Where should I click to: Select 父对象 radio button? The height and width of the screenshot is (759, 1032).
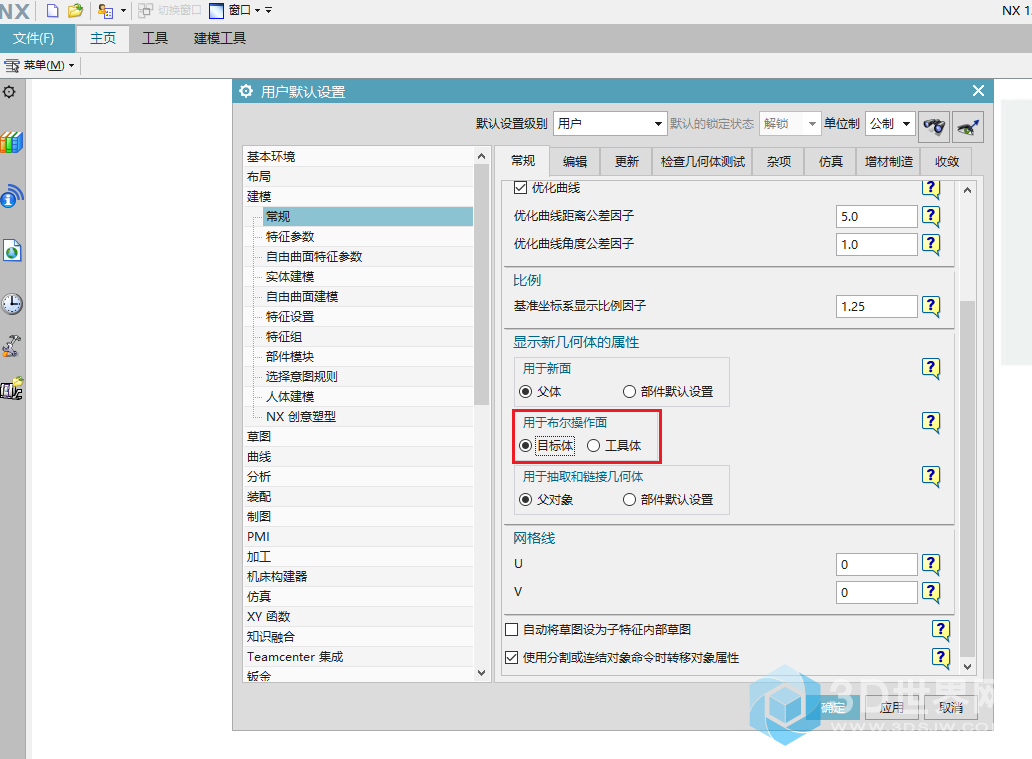coord(525,500)
